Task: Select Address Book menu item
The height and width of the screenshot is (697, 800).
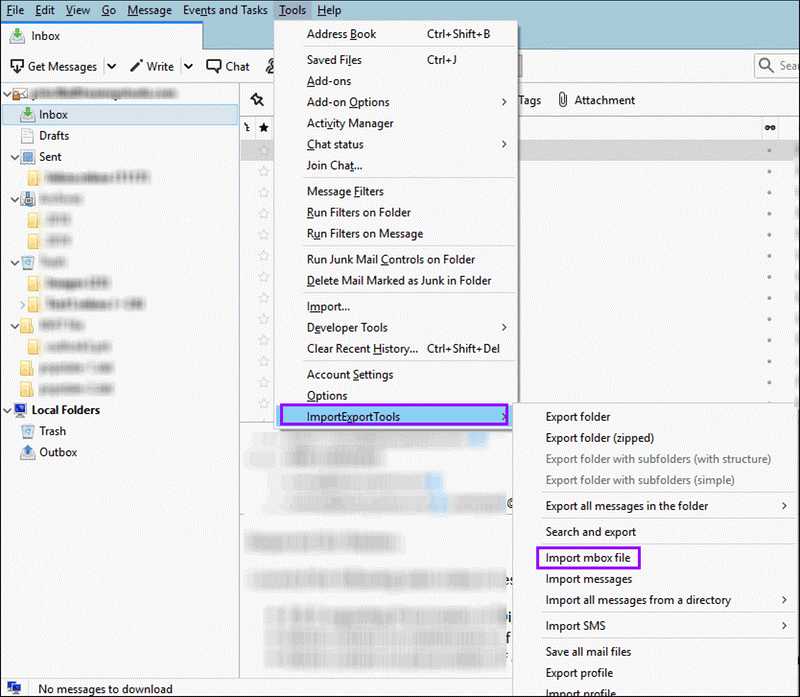Action: point(398,34)
